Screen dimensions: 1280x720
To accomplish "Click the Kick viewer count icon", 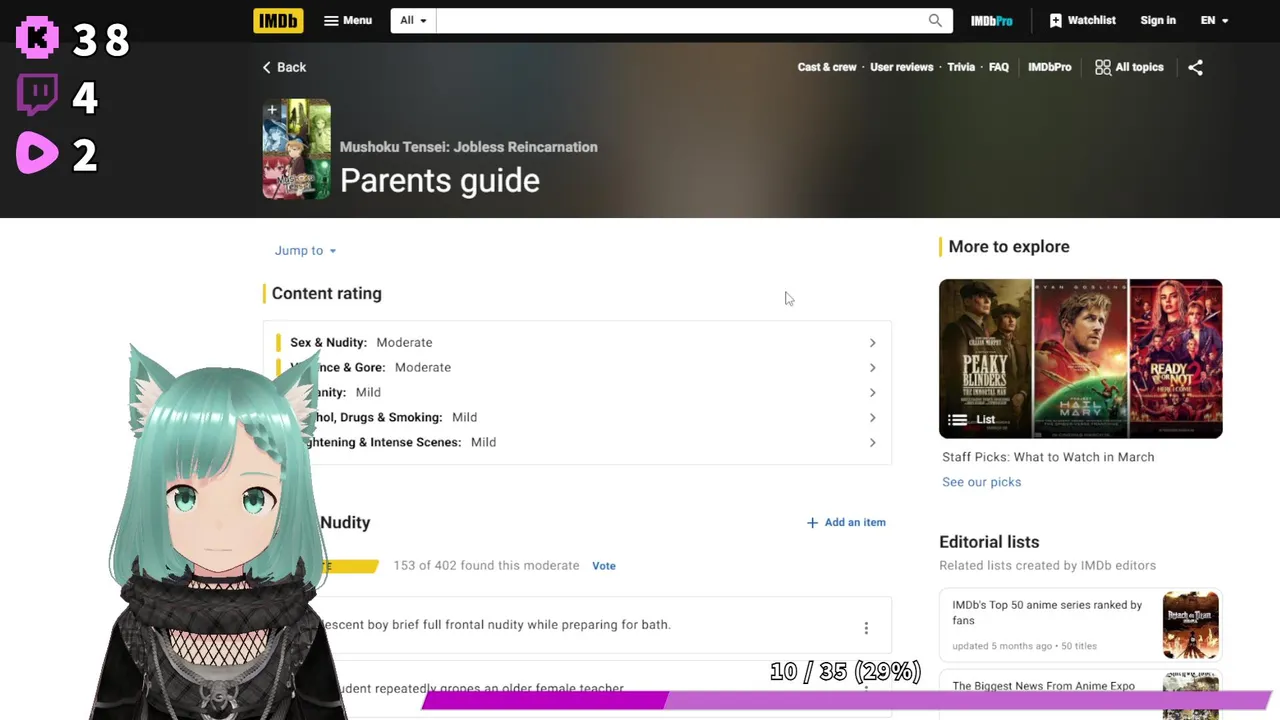I will tap(38, 38).
